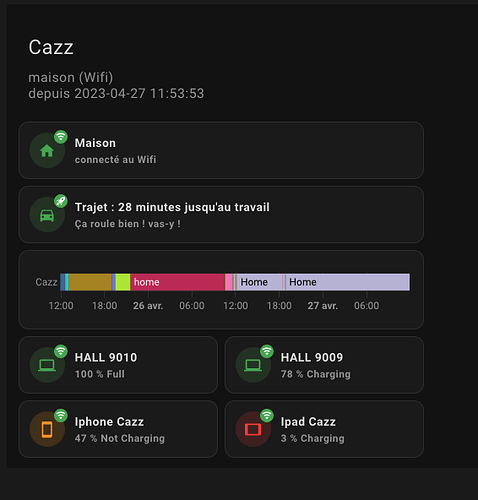Click the orange phone icon for Iphone Cazz
Viewport: 478px width, 500px height.
[x=47, y=429]
